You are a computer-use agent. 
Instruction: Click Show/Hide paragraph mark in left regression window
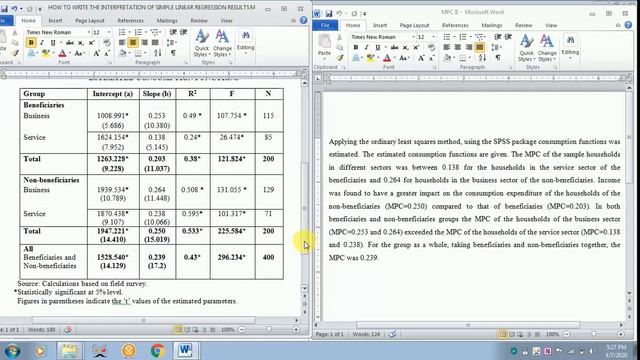click(173, 53)
